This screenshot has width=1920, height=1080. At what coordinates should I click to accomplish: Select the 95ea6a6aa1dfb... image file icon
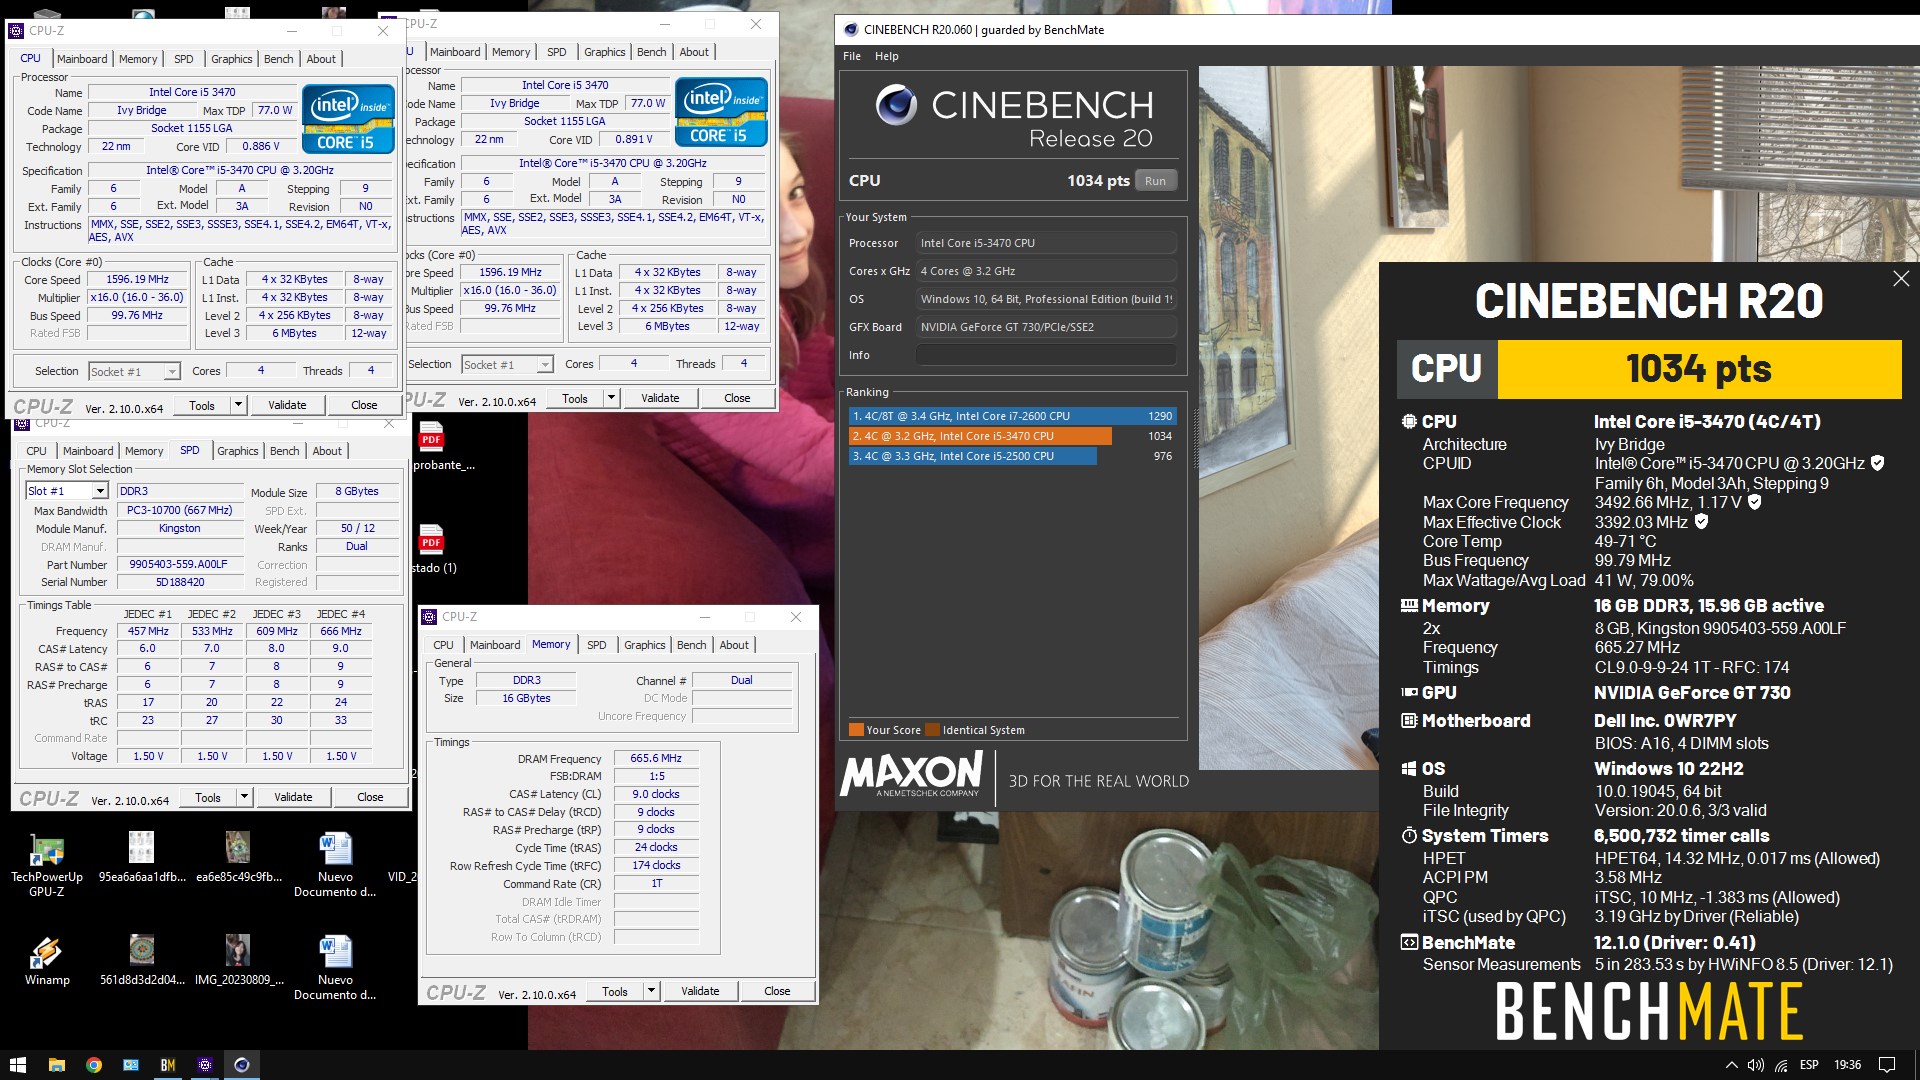tap(142, 857)
